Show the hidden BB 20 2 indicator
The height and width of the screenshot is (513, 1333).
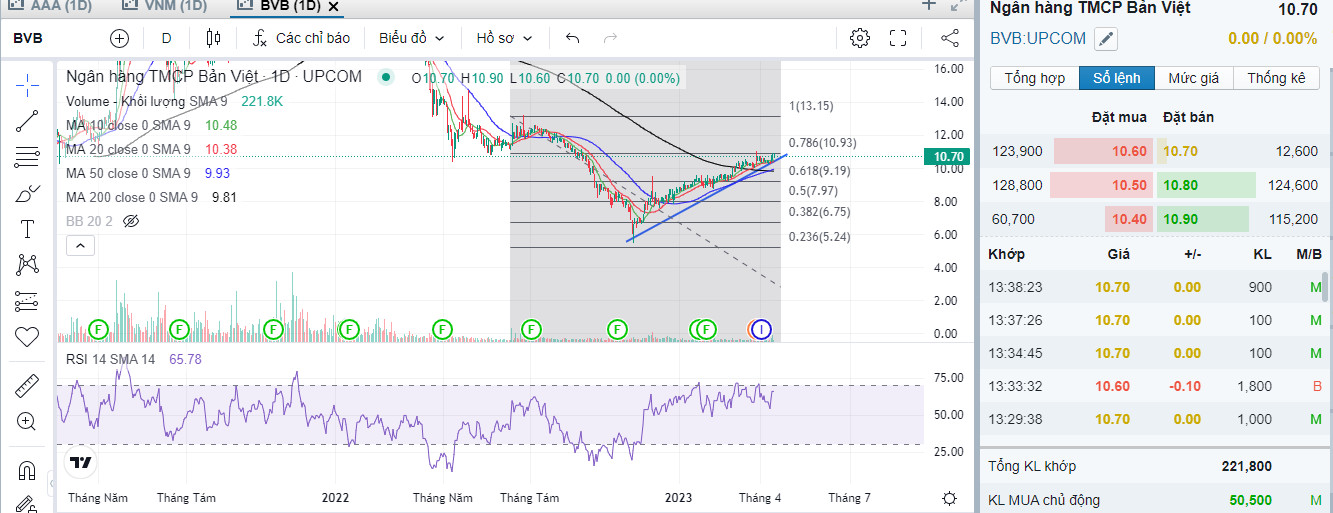[130, 220]
